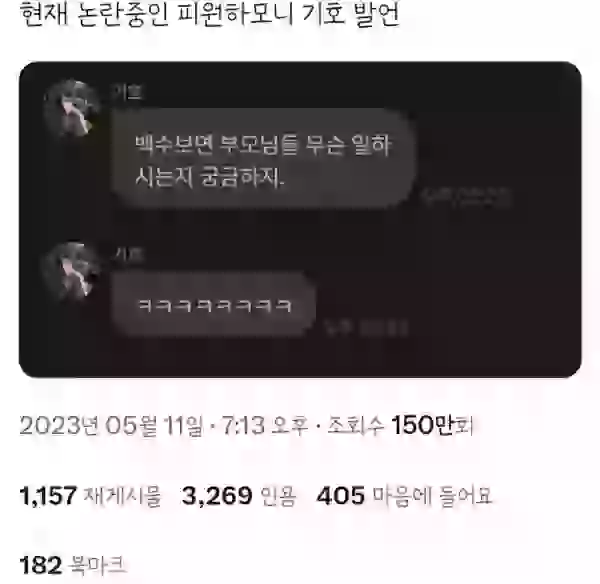
Task: Click the timestamp beside the ㅋㅋㅋ bubble
Action: coord(366,328)
